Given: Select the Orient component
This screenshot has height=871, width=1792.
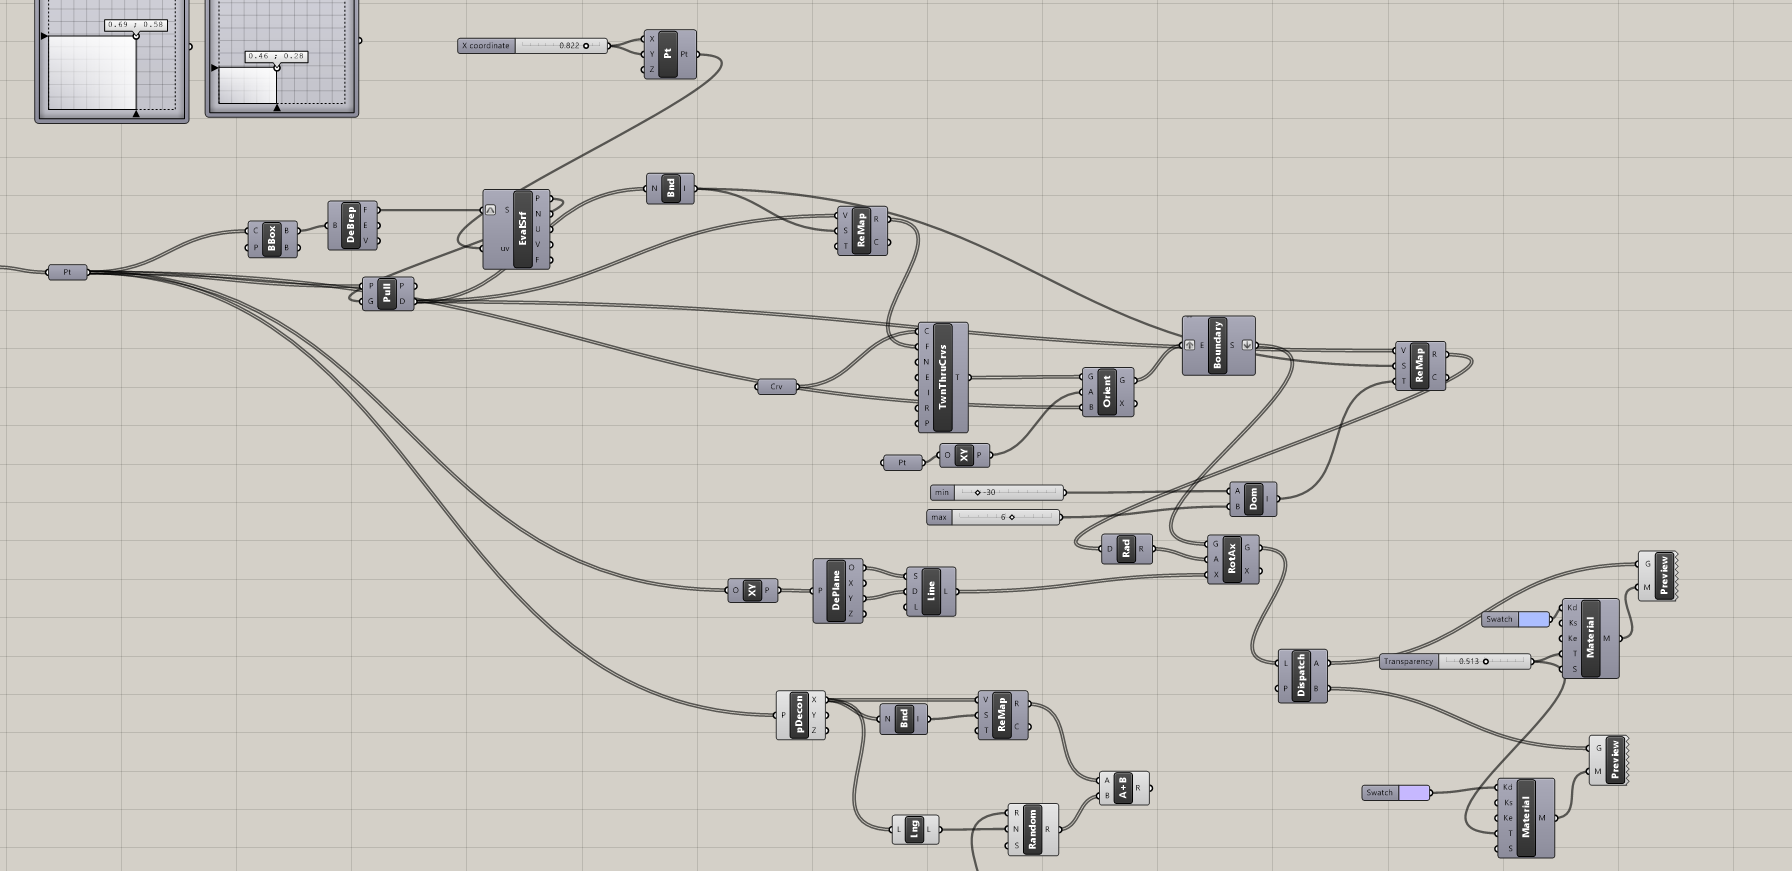Looking at the screenshot, I should click(1107, 392).
